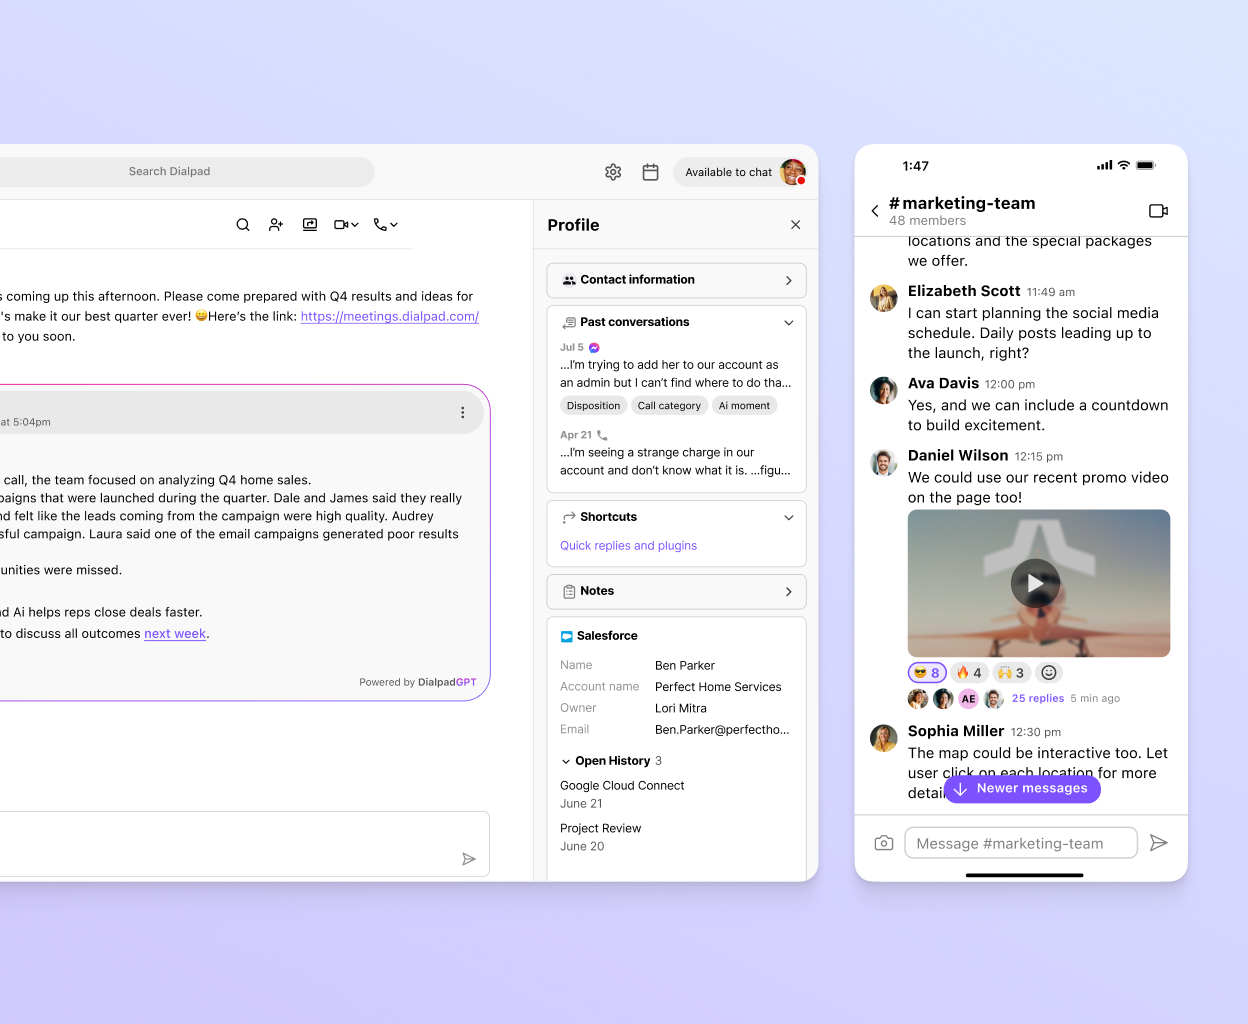This screenshot has height=1024, width=1248.
Task: Open the transcript card's three-dot menu
Action: coord(462,412)
